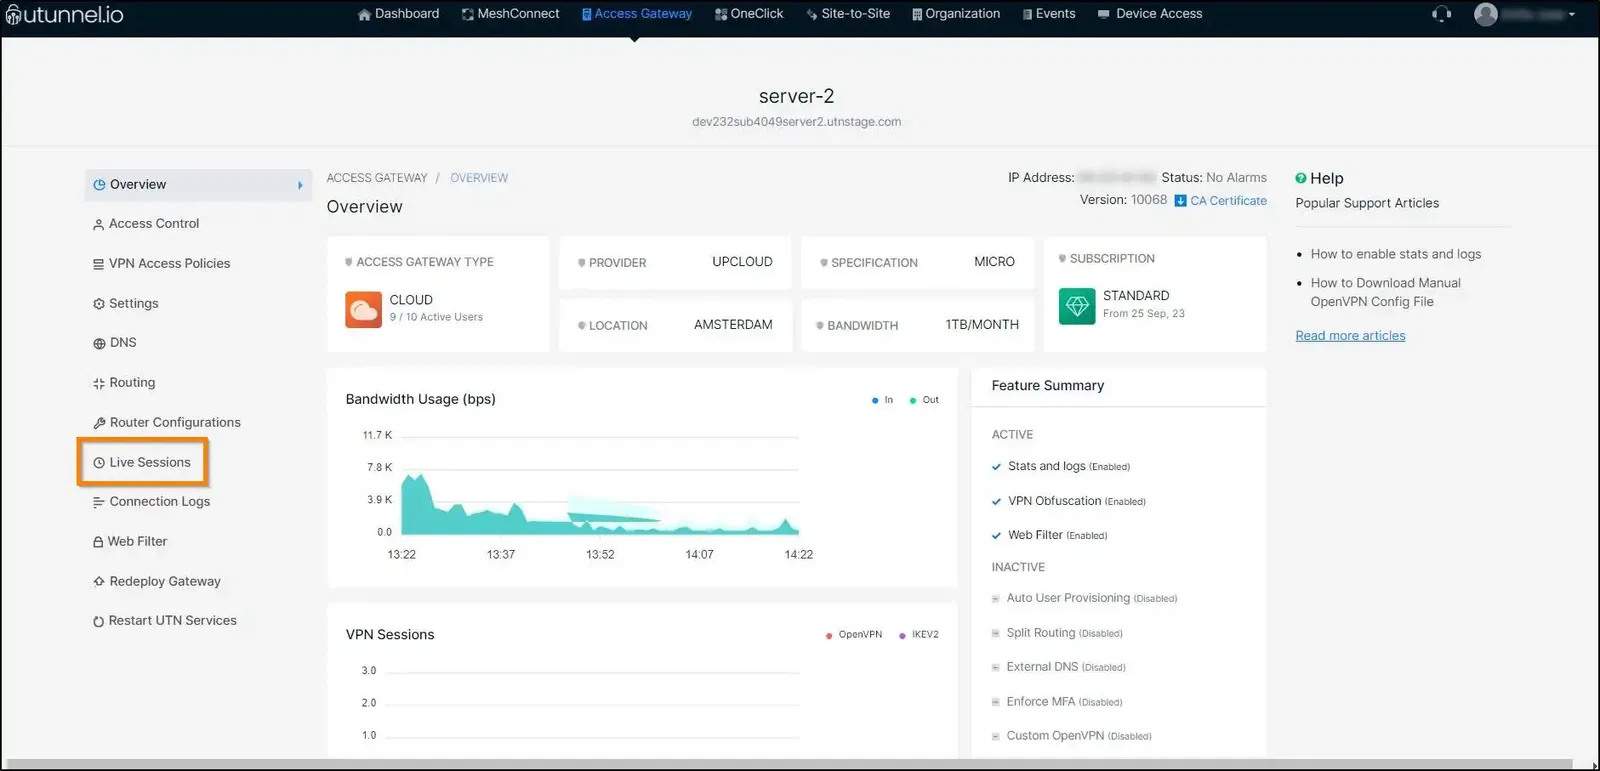Image resolution: width=1600 pixels, height=771 pixels.
Task: Open the Device Access menu item
Action: (x=1150, y=14)
